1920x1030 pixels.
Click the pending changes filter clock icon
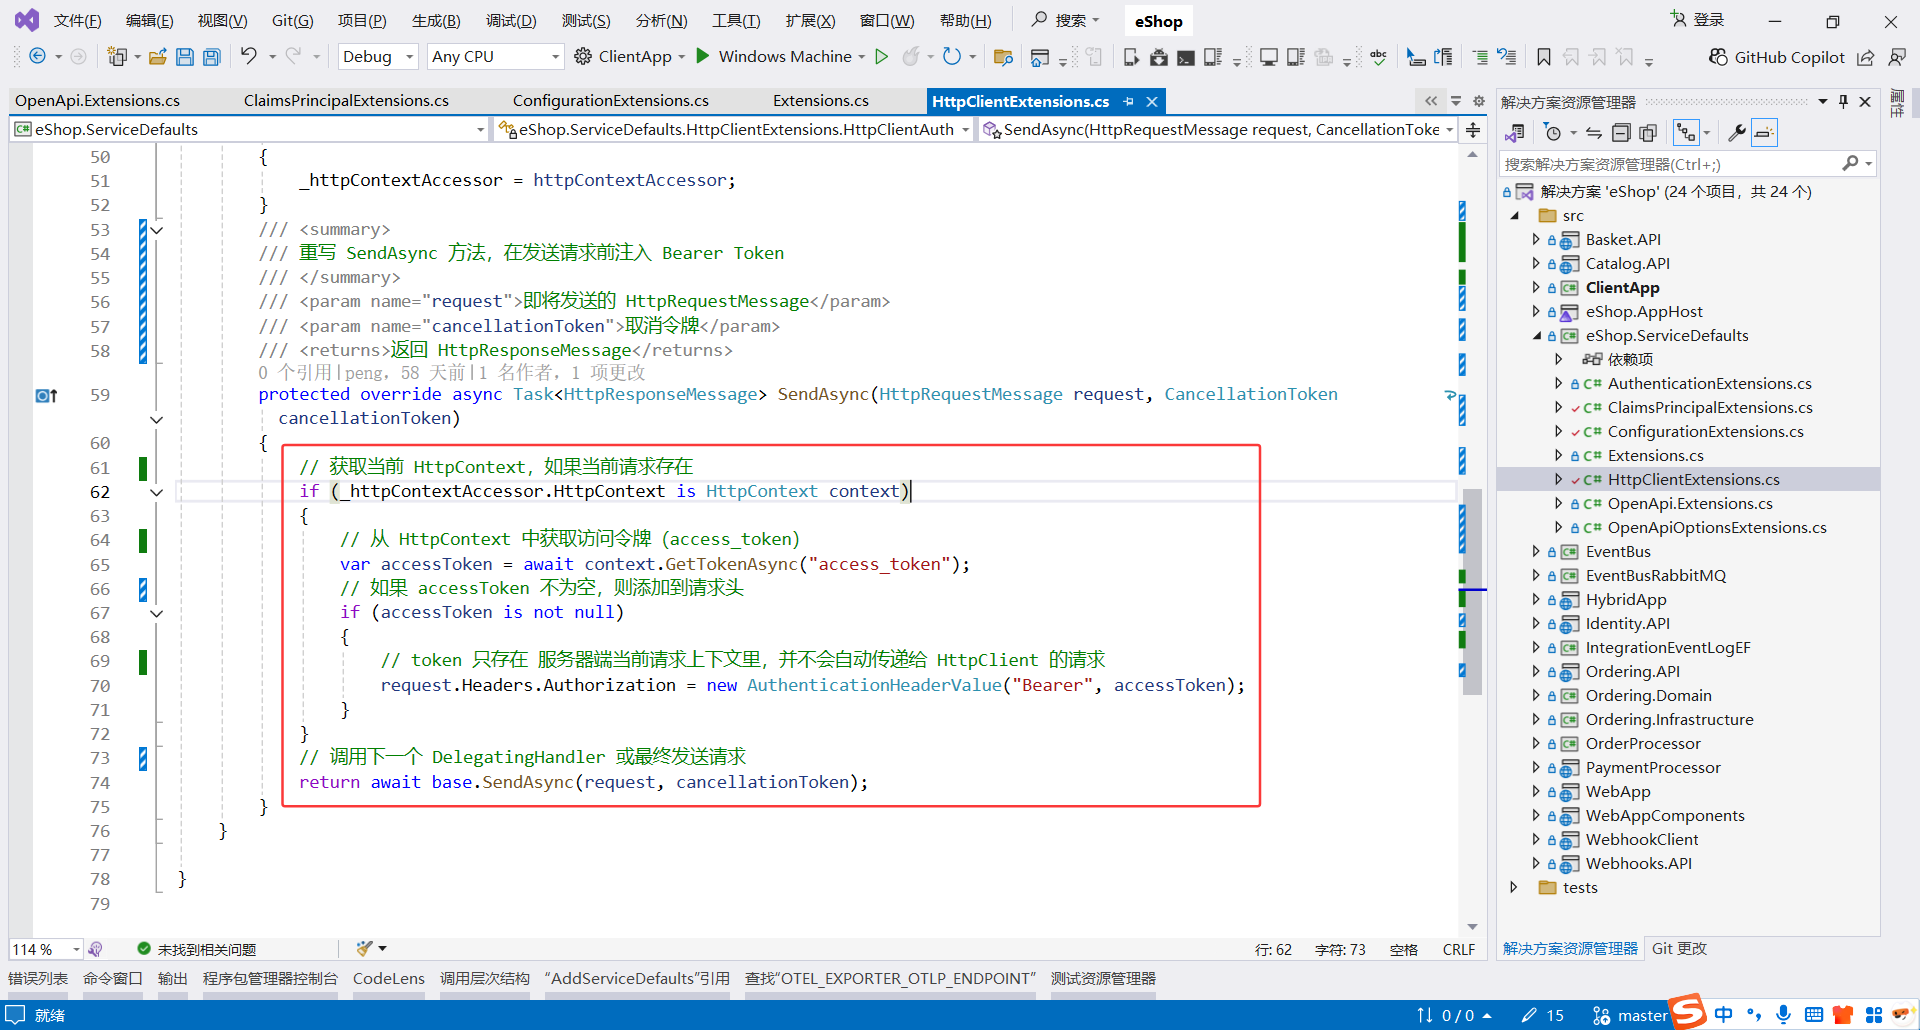click(1552, 132)
